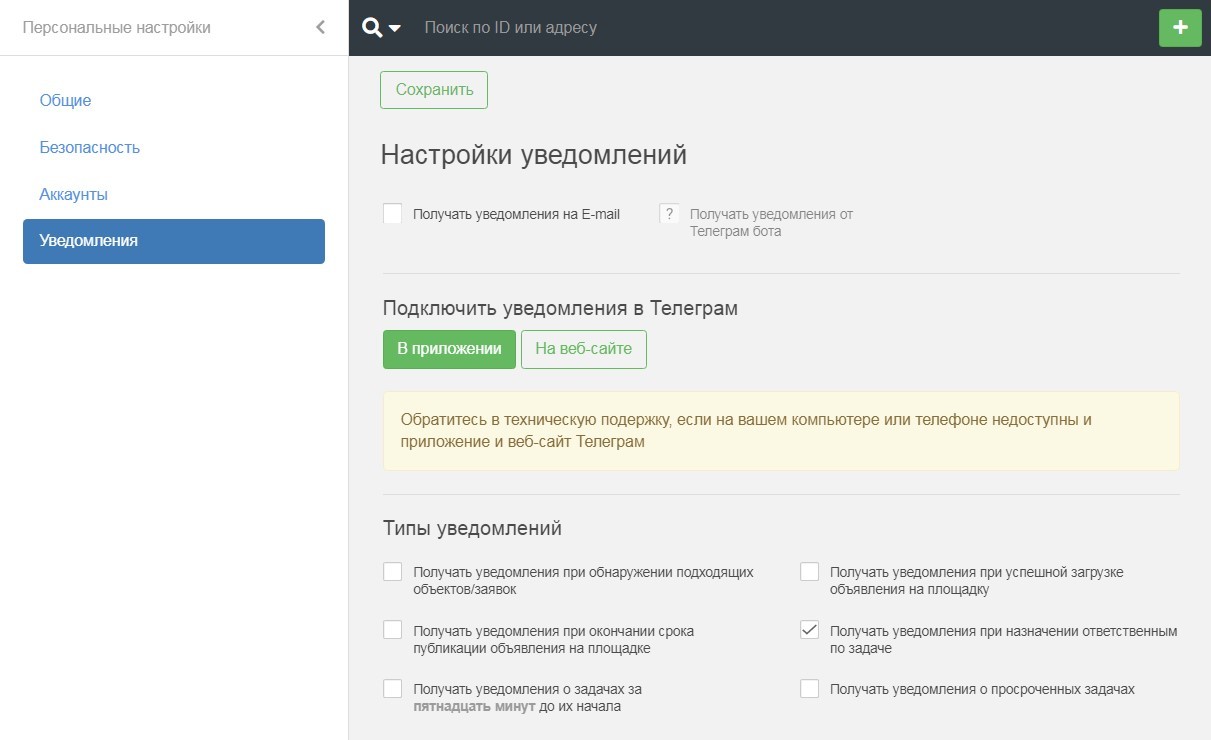Screen dimensions: 1211x740
Task: Check уведомления о просроченных задачах
Action: tap(809, 688)
